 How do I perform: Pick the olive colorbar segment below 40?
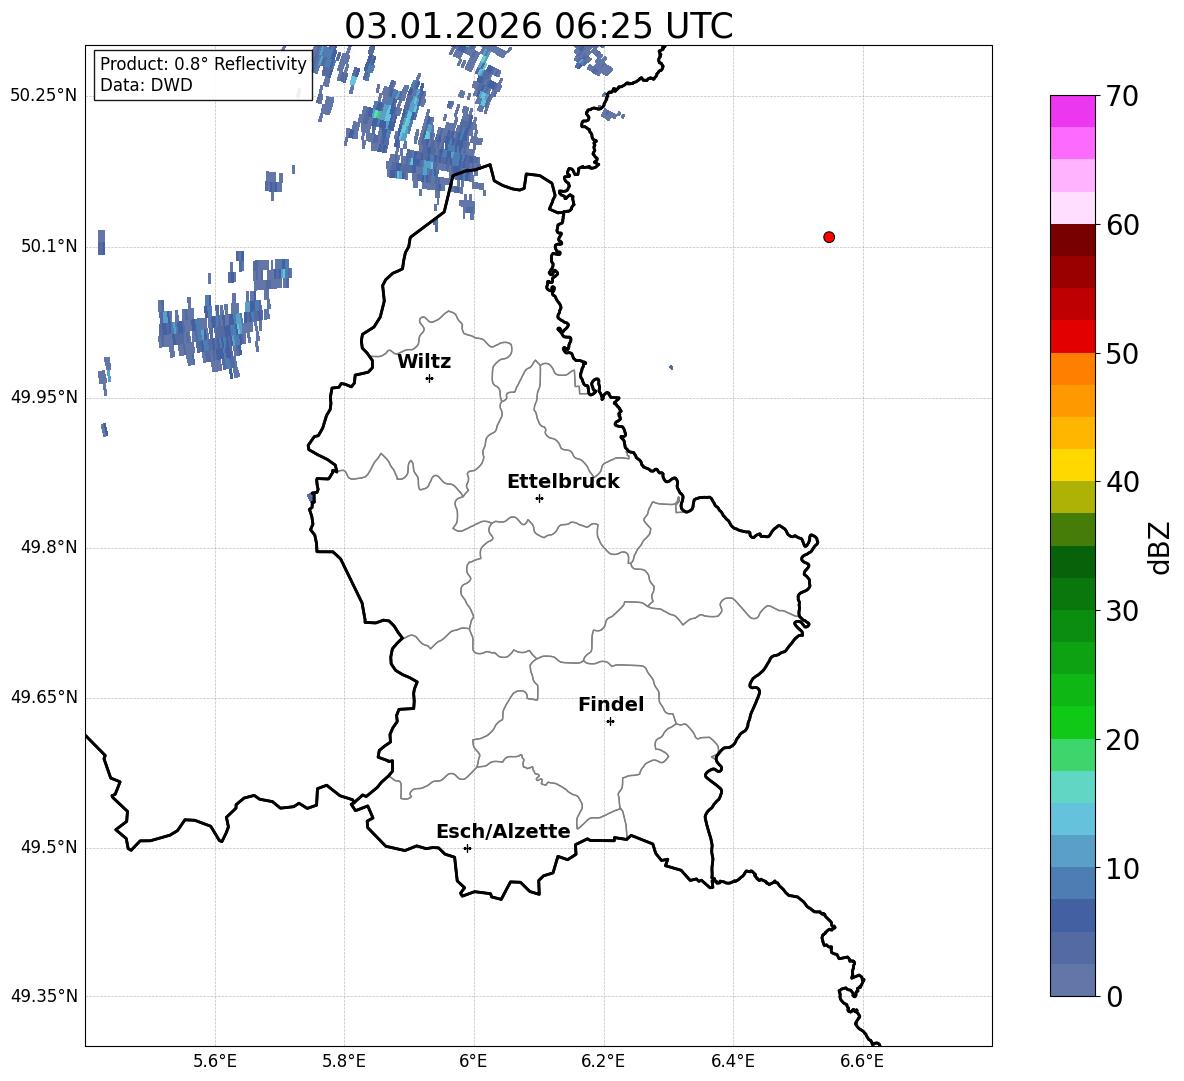1073,497
